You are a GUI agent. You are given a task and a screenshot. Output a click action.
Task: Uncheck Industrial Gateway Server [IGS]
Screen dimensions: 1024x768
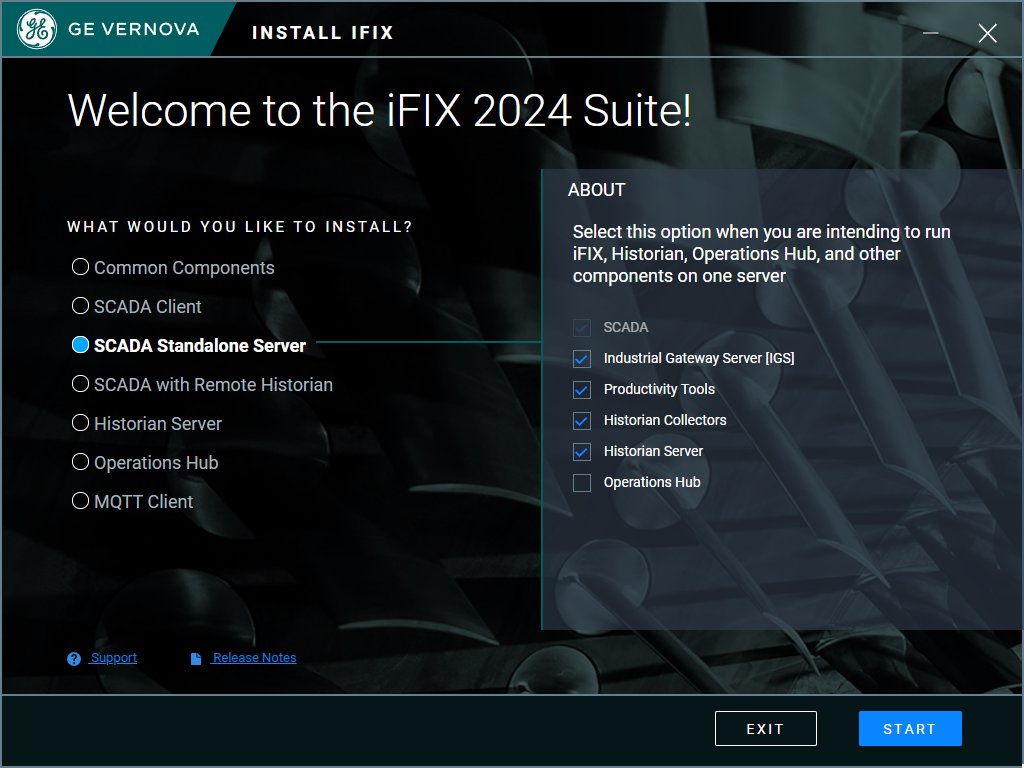pos(582,359)
